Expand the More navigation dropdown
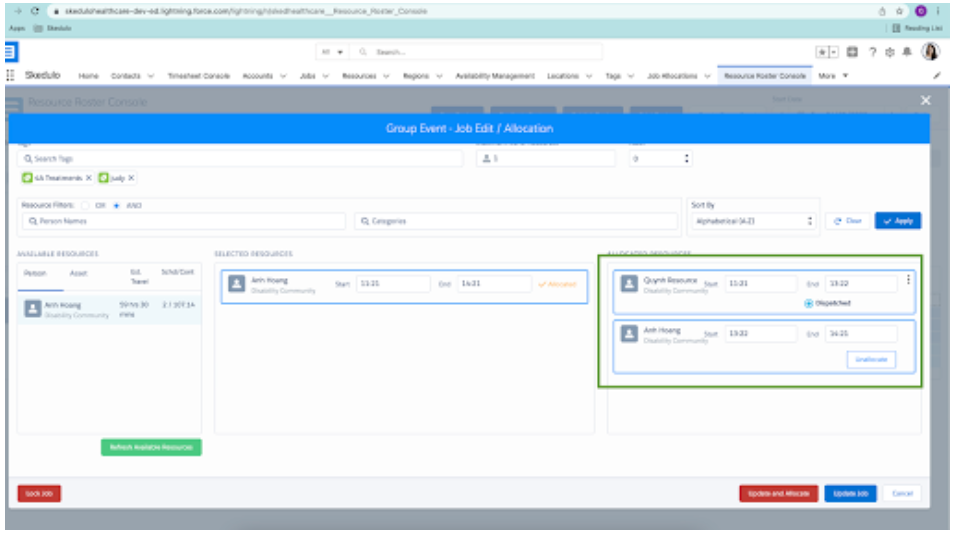The width and height of the screenshot is (953, 533). (833, 76)
